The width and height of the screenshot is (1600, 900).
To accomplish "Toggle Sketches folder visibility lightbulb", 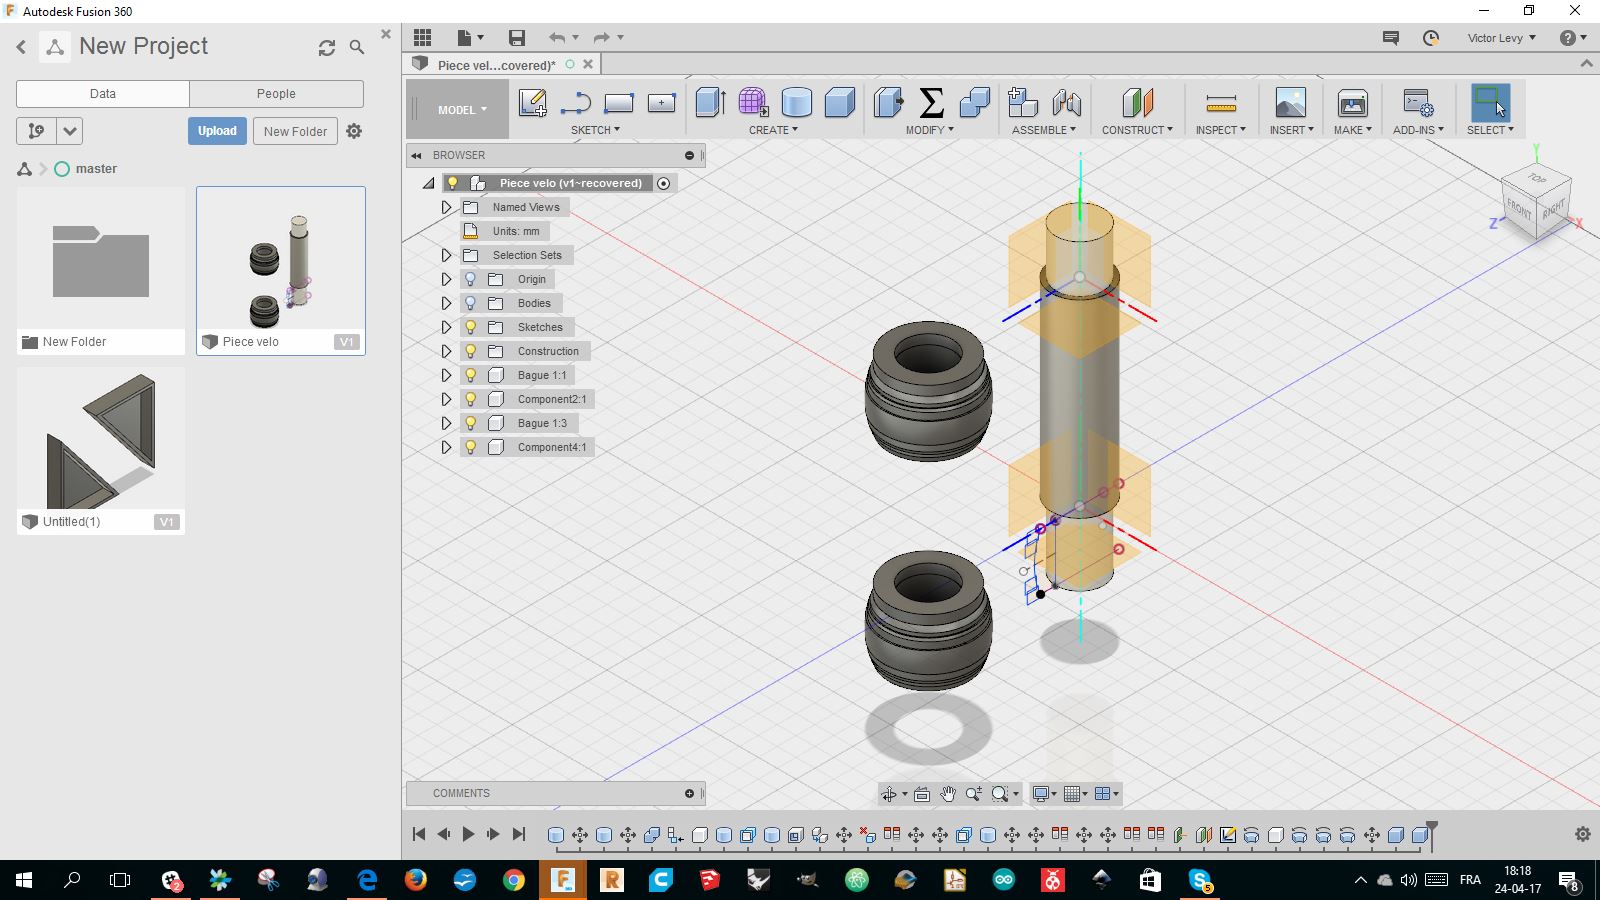I will click(x=471, y=327).
